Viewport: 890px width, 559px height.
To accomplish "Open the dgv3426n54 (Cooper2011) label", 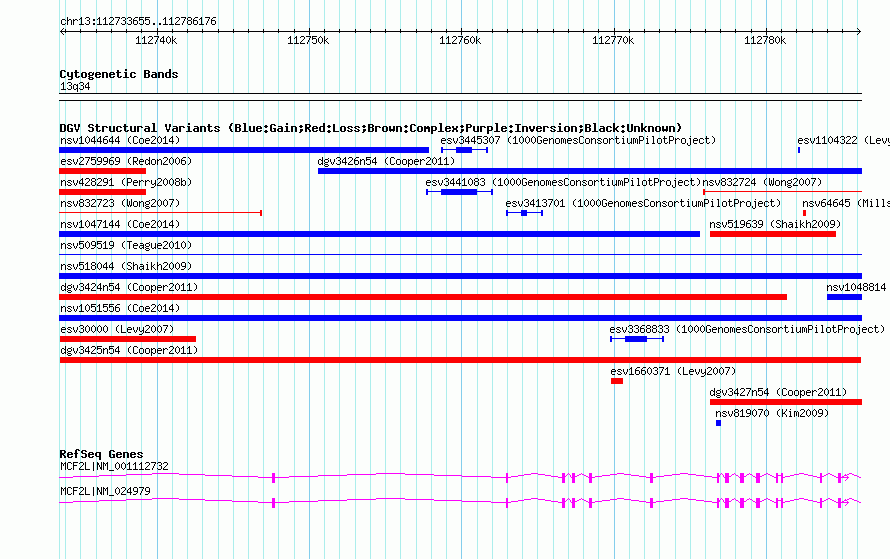I will pos(387,162).
